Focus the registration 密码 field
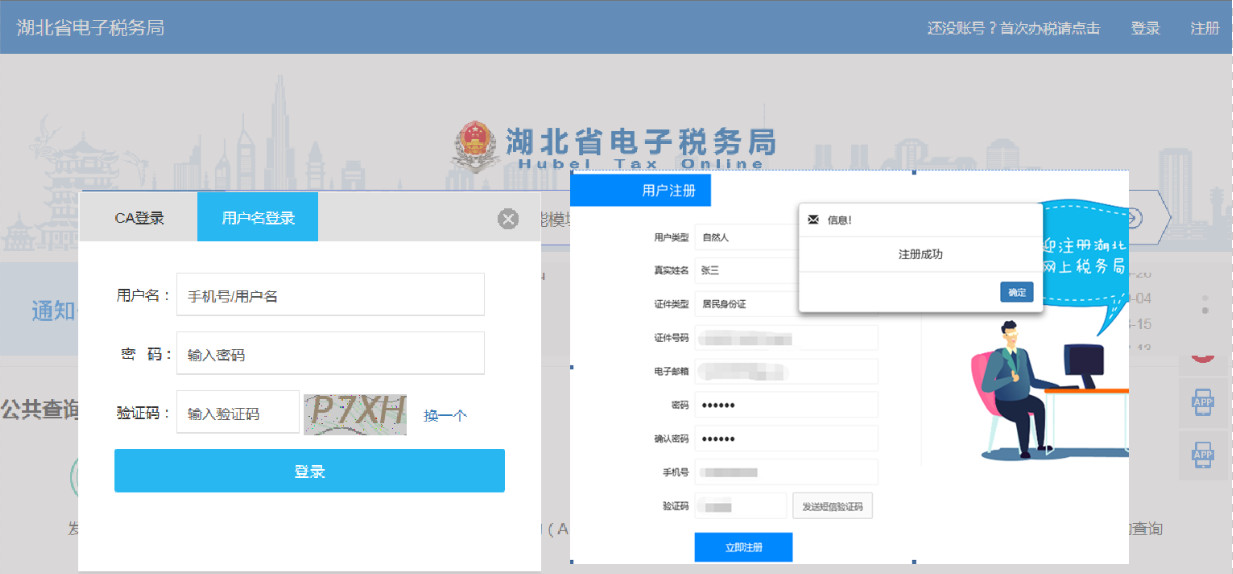 click(786, 405)
